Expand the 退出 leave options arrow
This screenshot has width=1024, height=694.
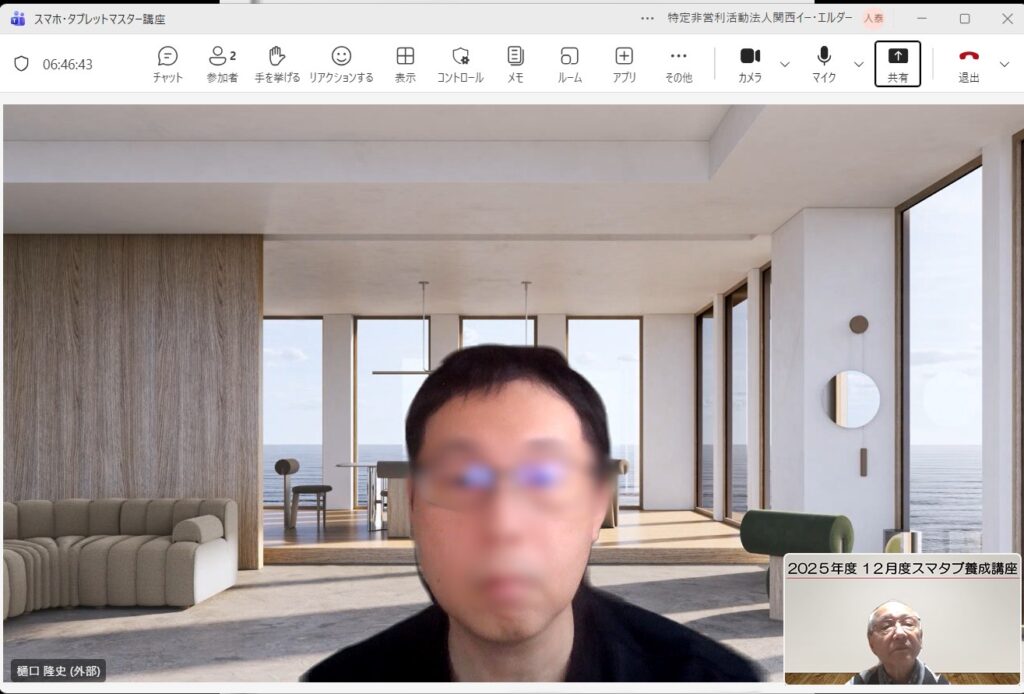1004,64
